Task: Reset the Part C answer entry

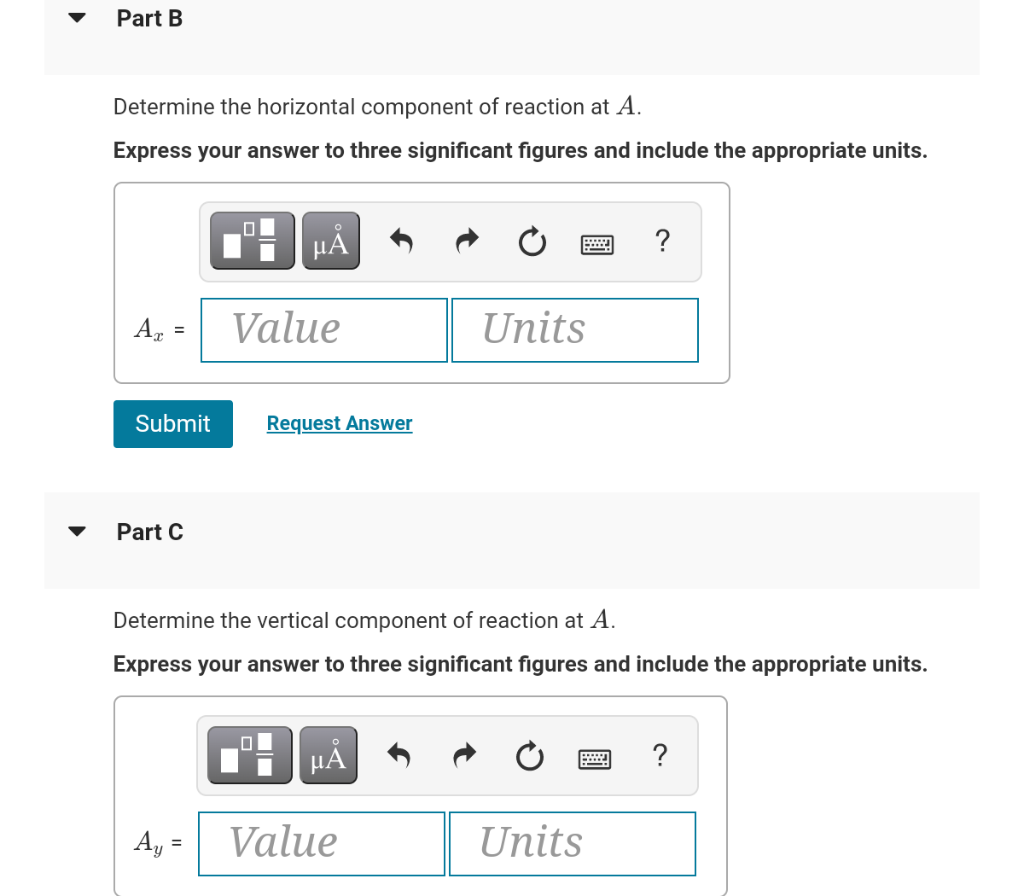Action: 529,755
